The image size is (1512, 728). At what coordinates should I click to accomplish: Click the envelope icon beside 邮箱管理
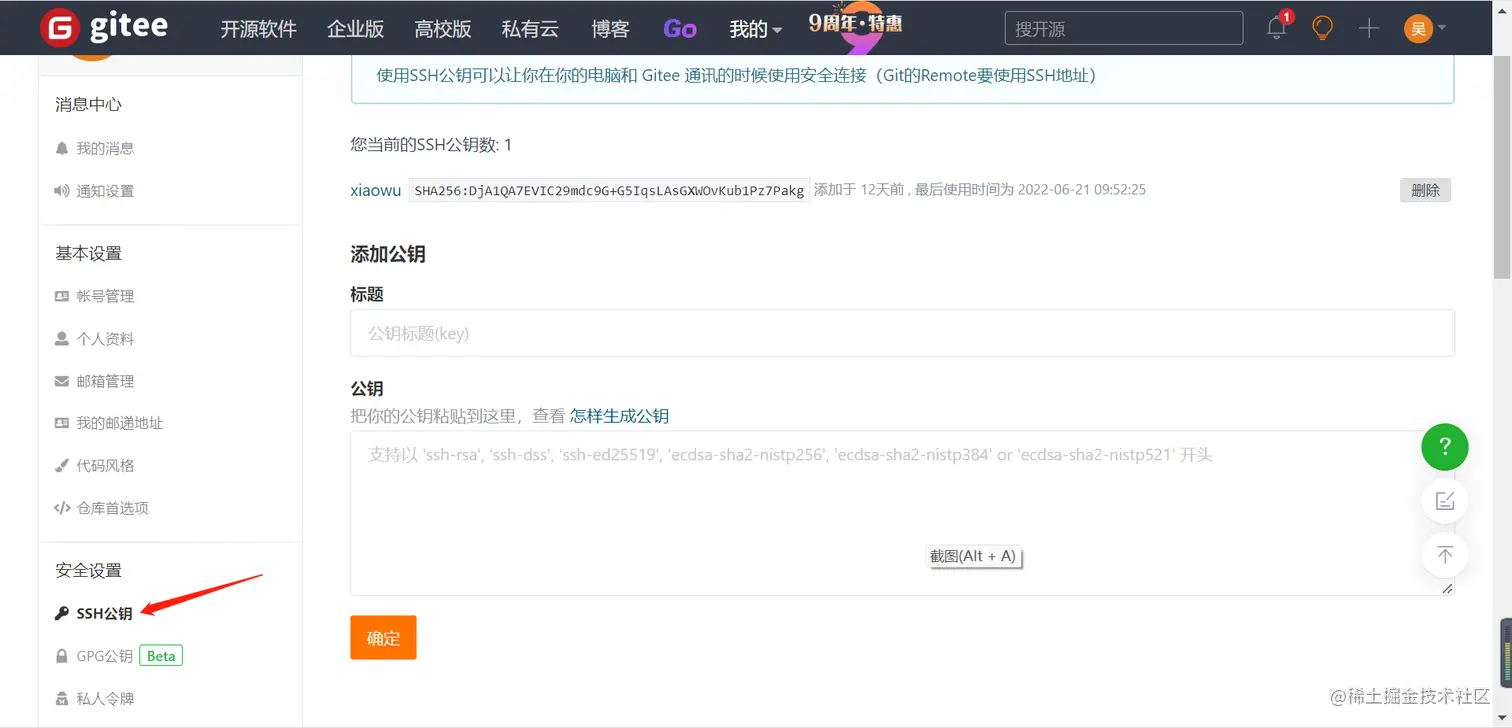pyautogui.click(x=62, y=381)
